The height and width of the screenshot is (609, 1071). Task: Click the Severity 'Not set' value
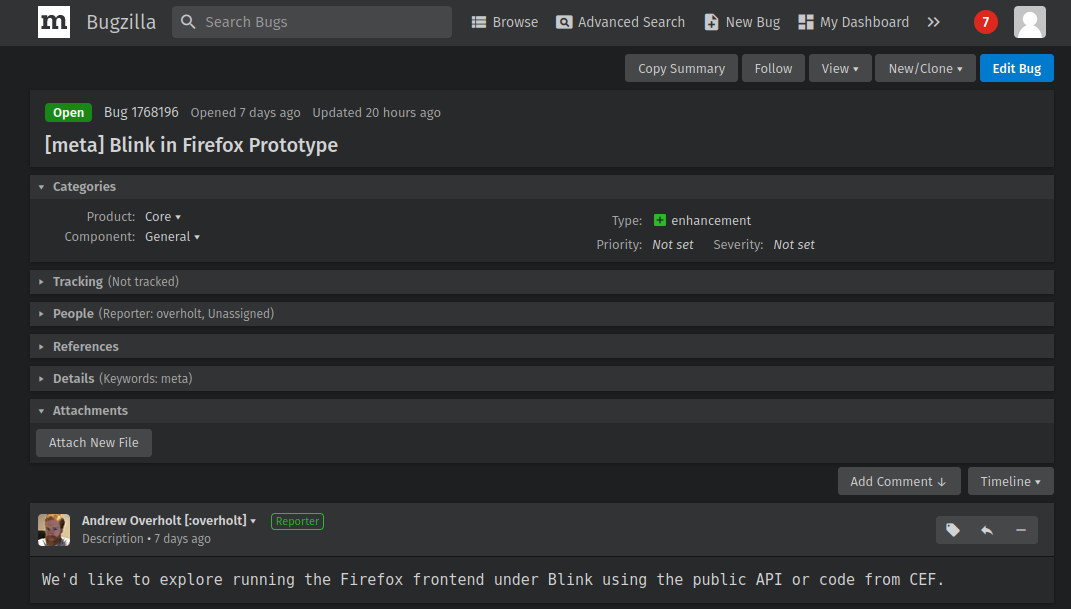point(794,244)
